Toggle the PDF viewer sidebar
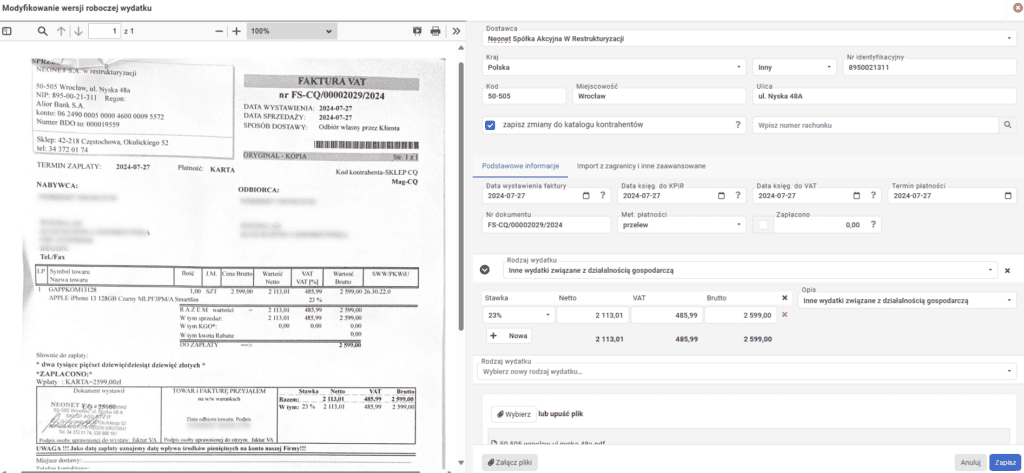The height and width of the screenshot is (473, 1024). pyautogui.click(x=8, y=31)
